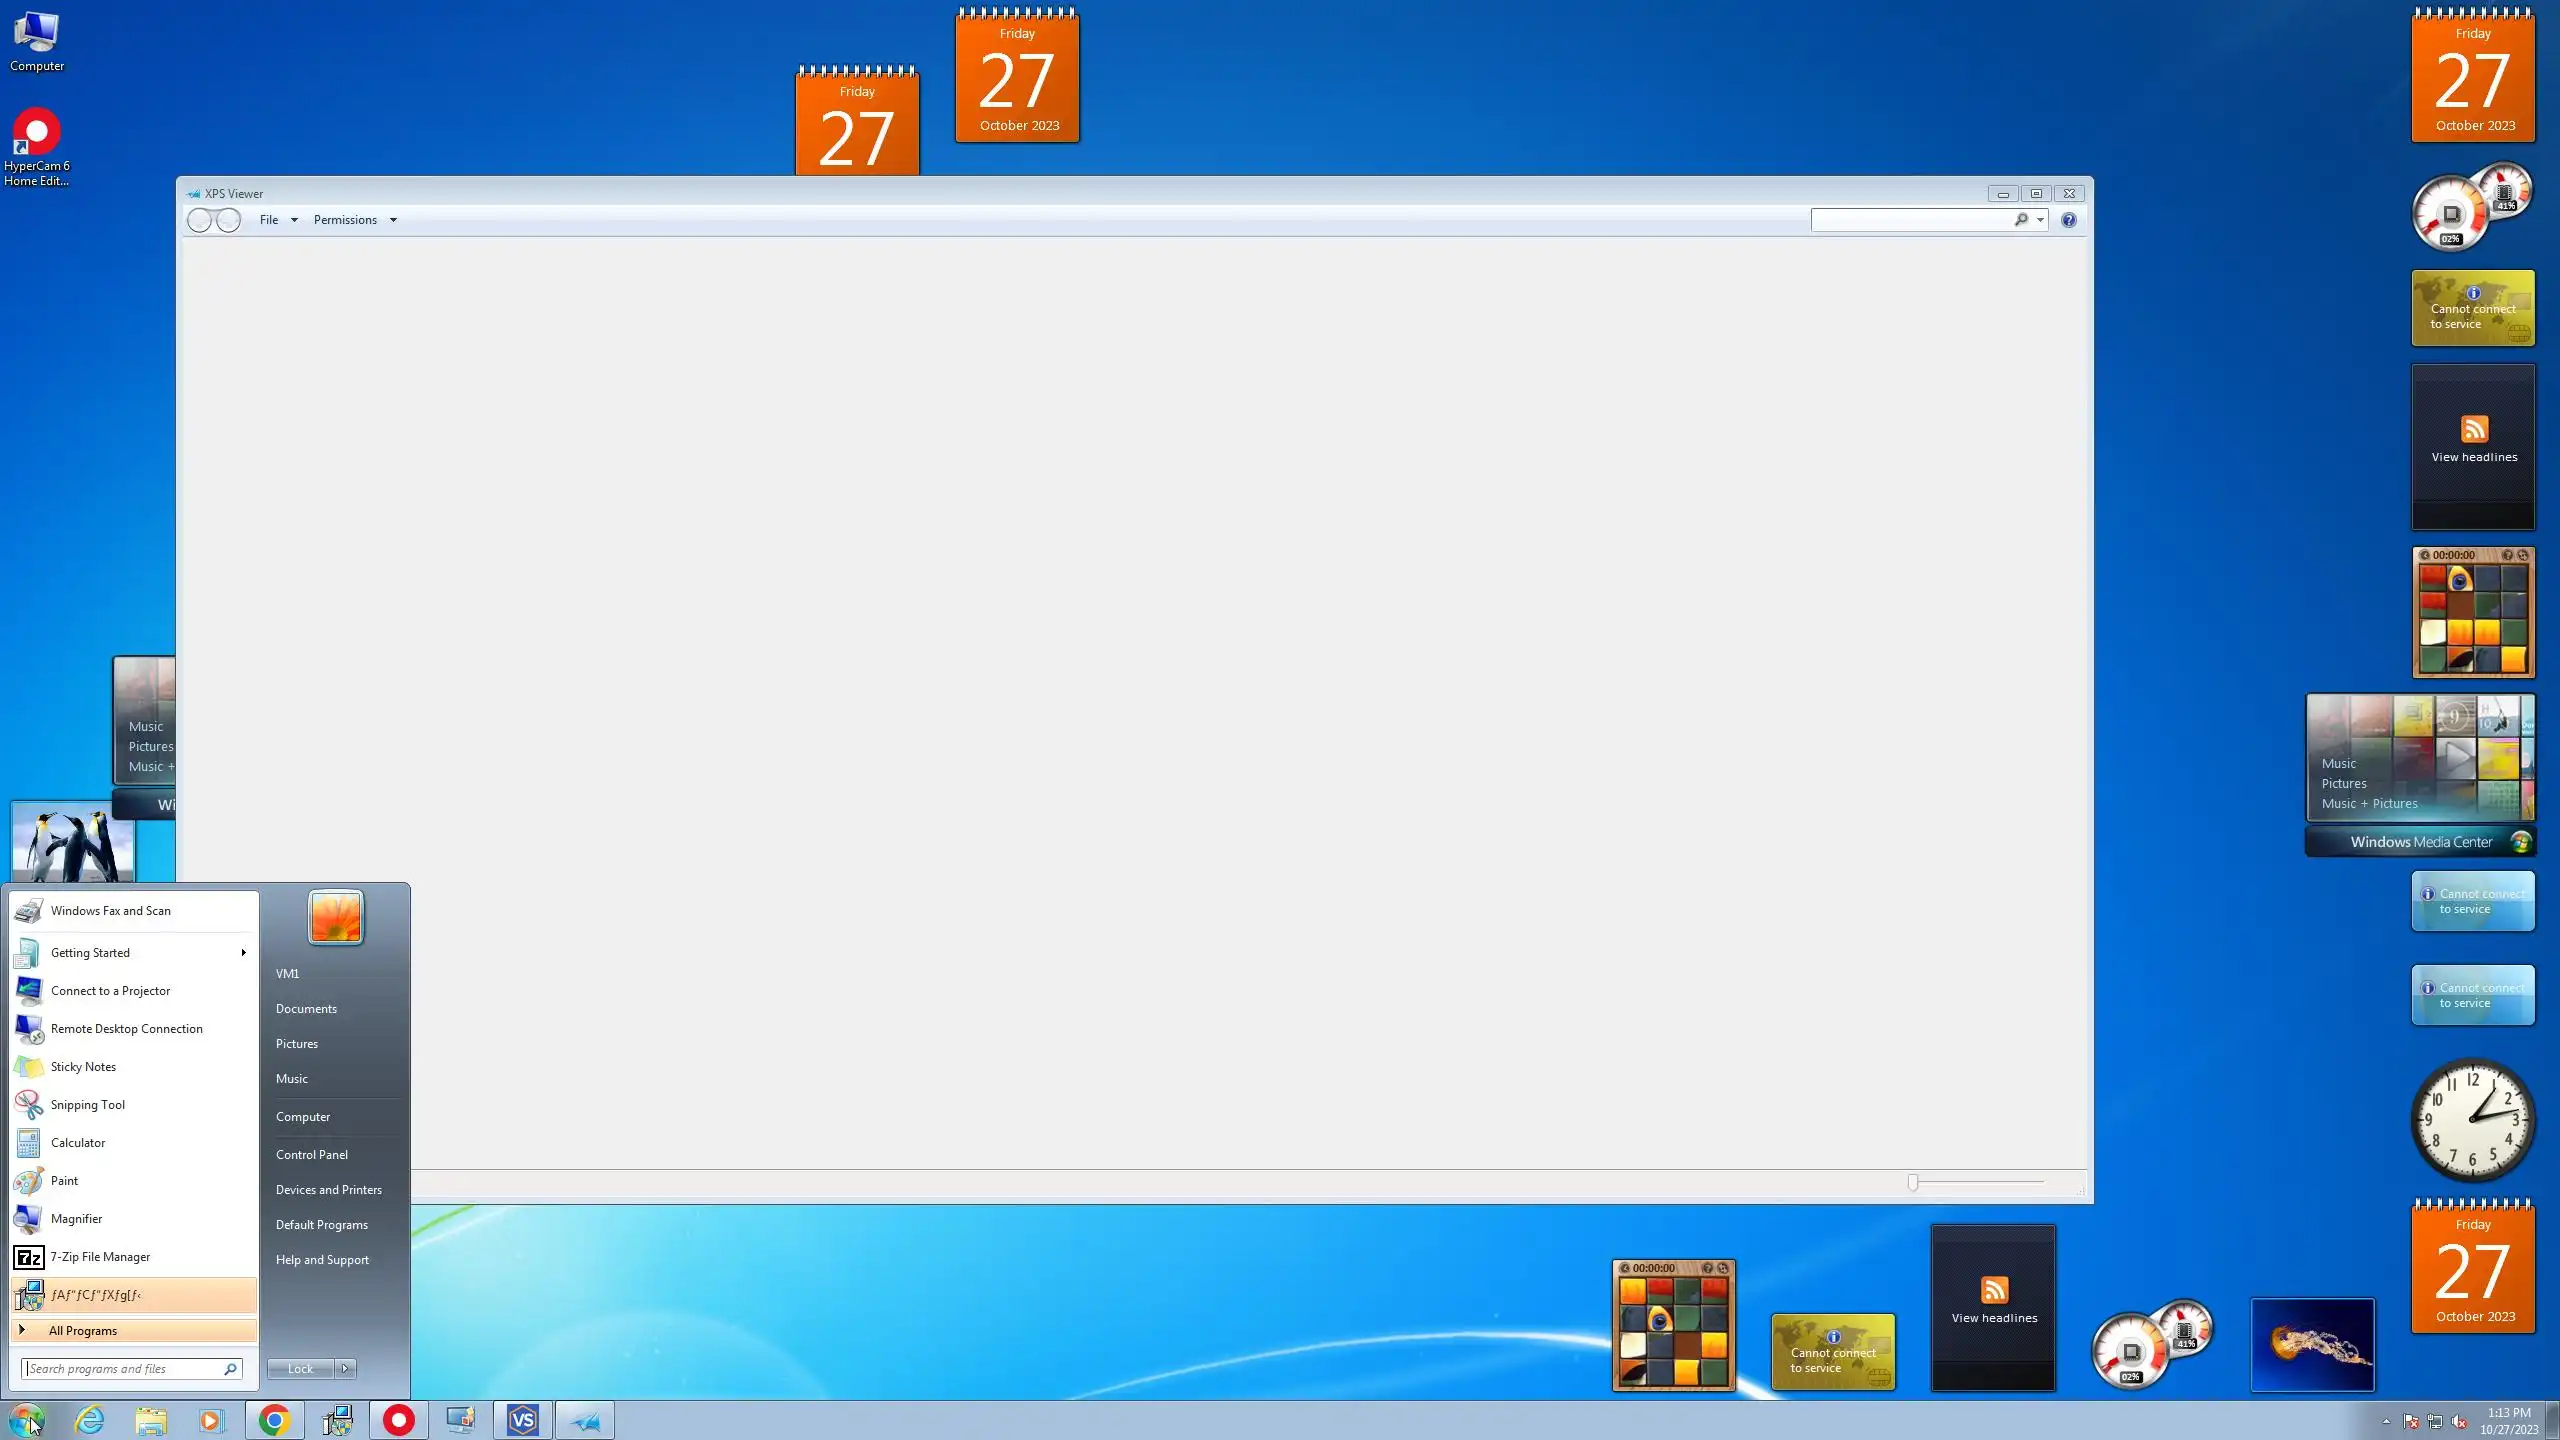Select Devices and Printers in Start menu
The image size is (2560, 1440).
click(329, 1190)
